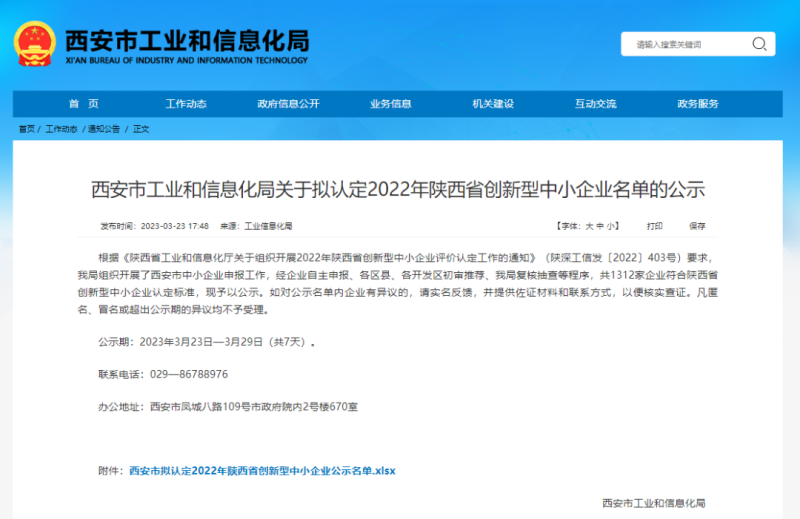
Task: Open 政务服务 from the nav bar
Action: (698, 104)
